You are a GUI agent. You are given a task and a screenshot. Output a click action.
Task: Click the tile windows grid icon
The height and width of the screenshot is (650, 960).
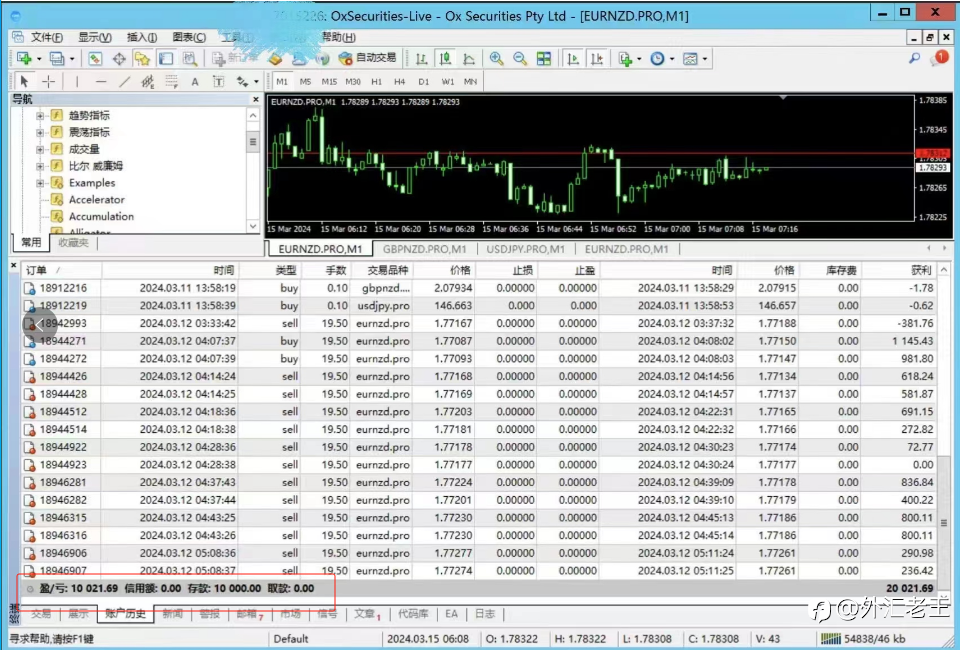pyautogui.click(x=544, y=59)
